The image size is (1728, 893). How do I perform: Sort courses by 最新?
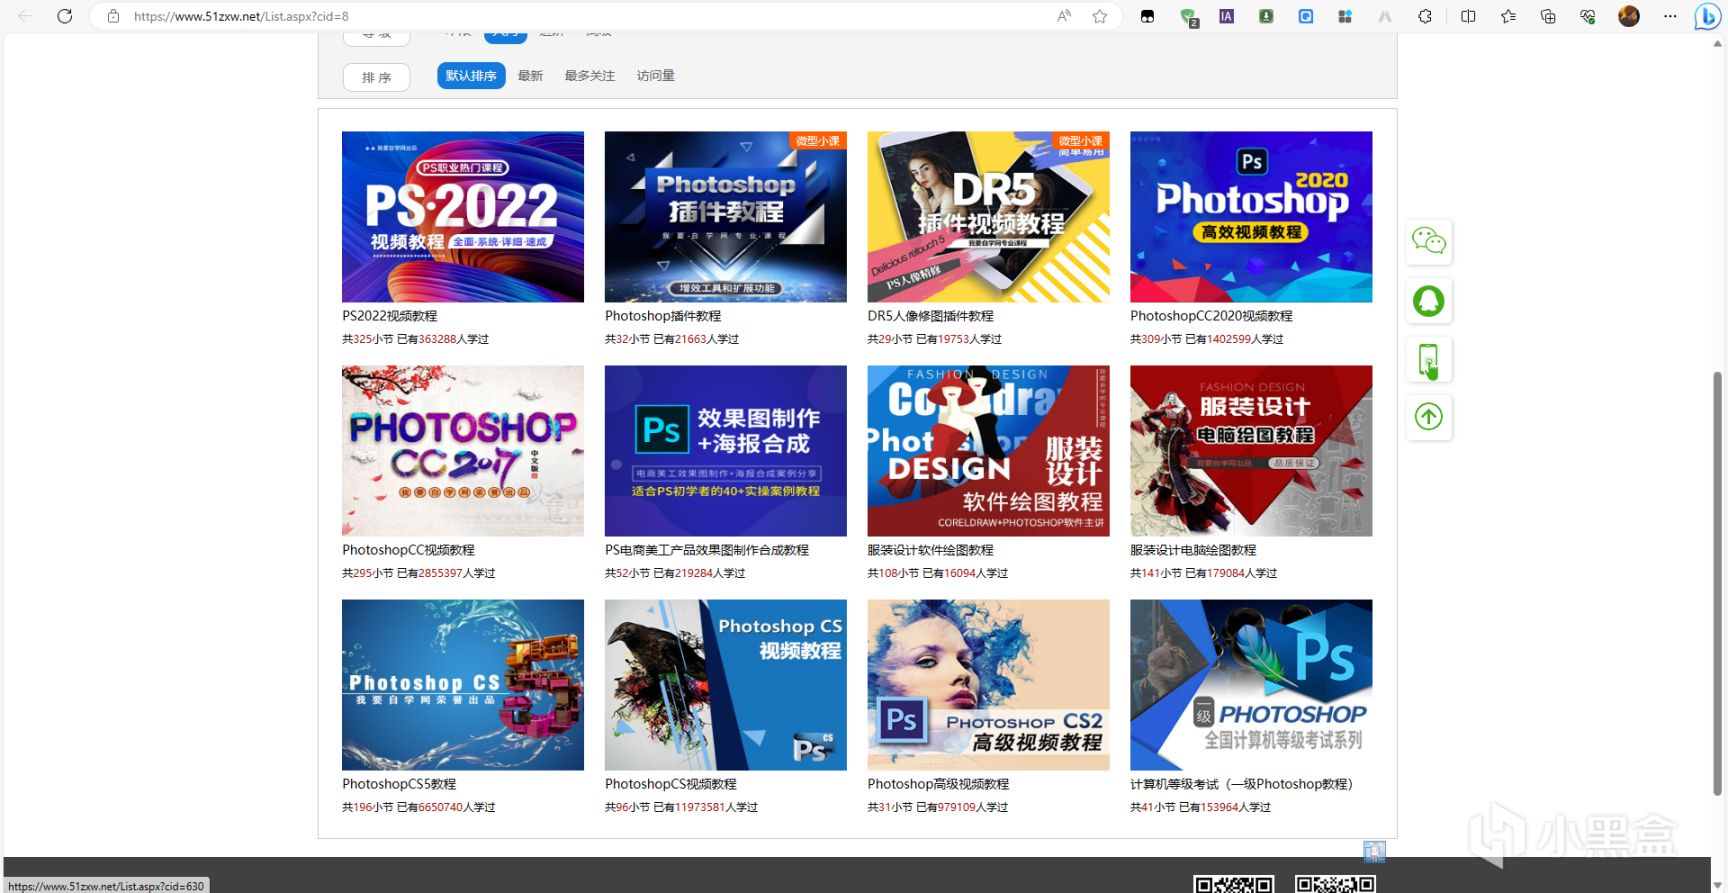[530, 76]
